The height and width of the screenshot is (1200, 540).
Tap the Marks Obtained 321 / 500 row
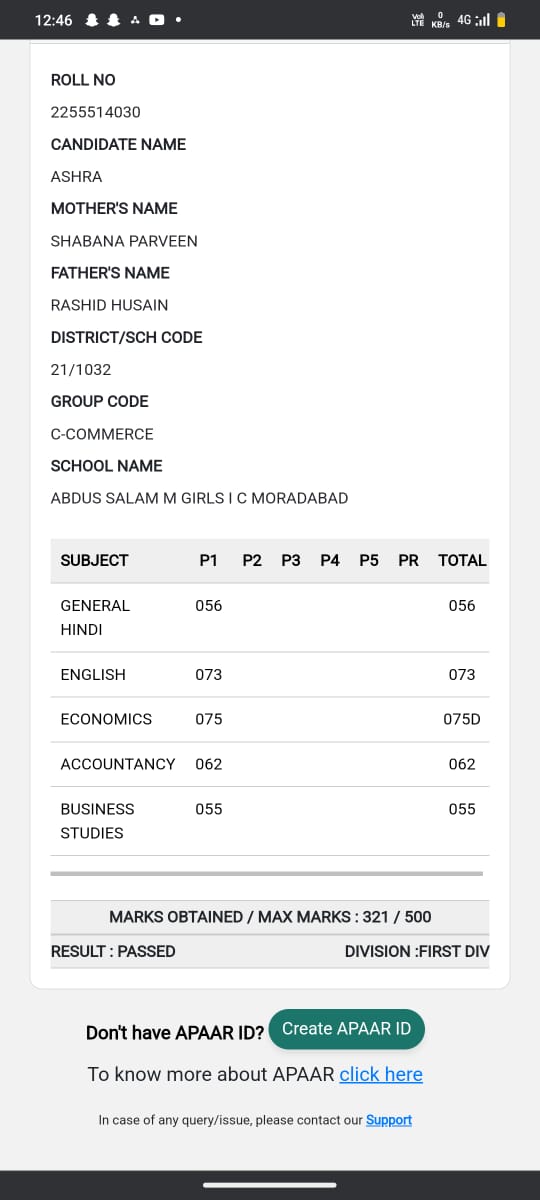point(270,917)
